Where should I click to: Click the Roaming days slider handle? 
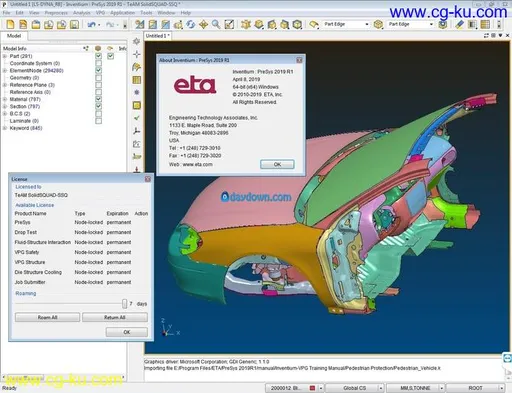[x=124, y=304]
